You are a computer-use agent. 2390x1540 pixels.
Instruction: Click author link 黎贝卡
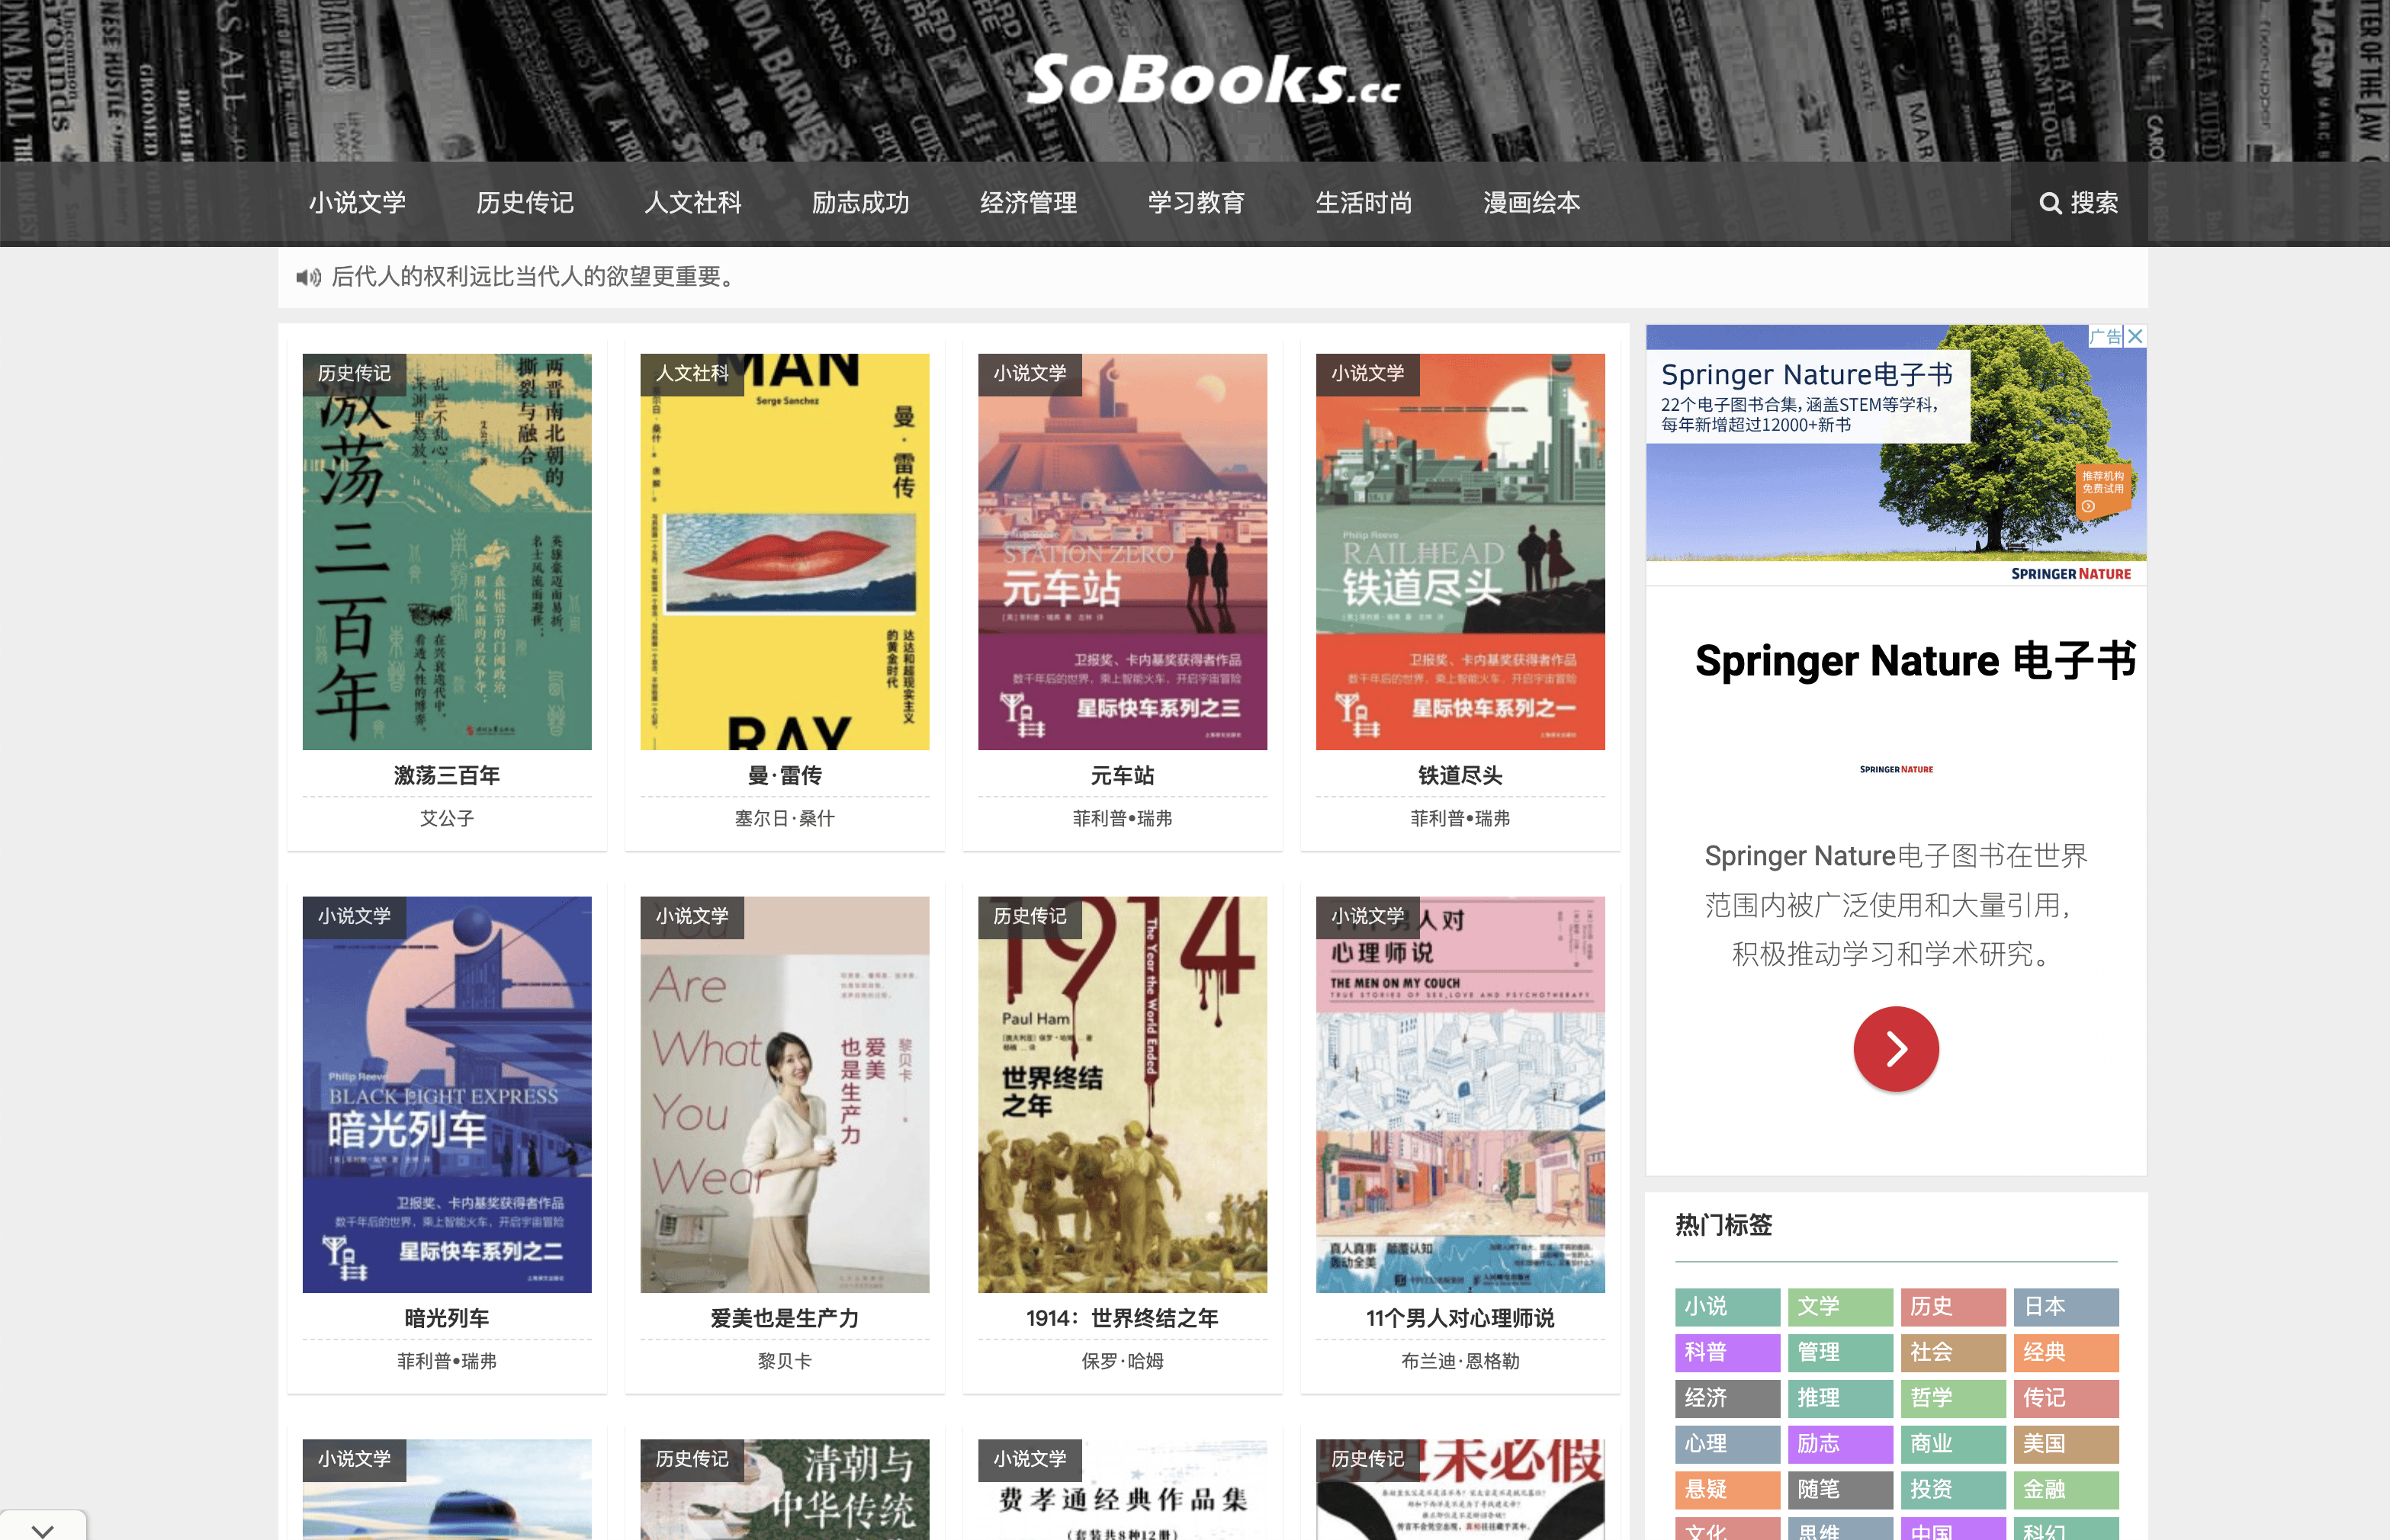point(785,1361)
